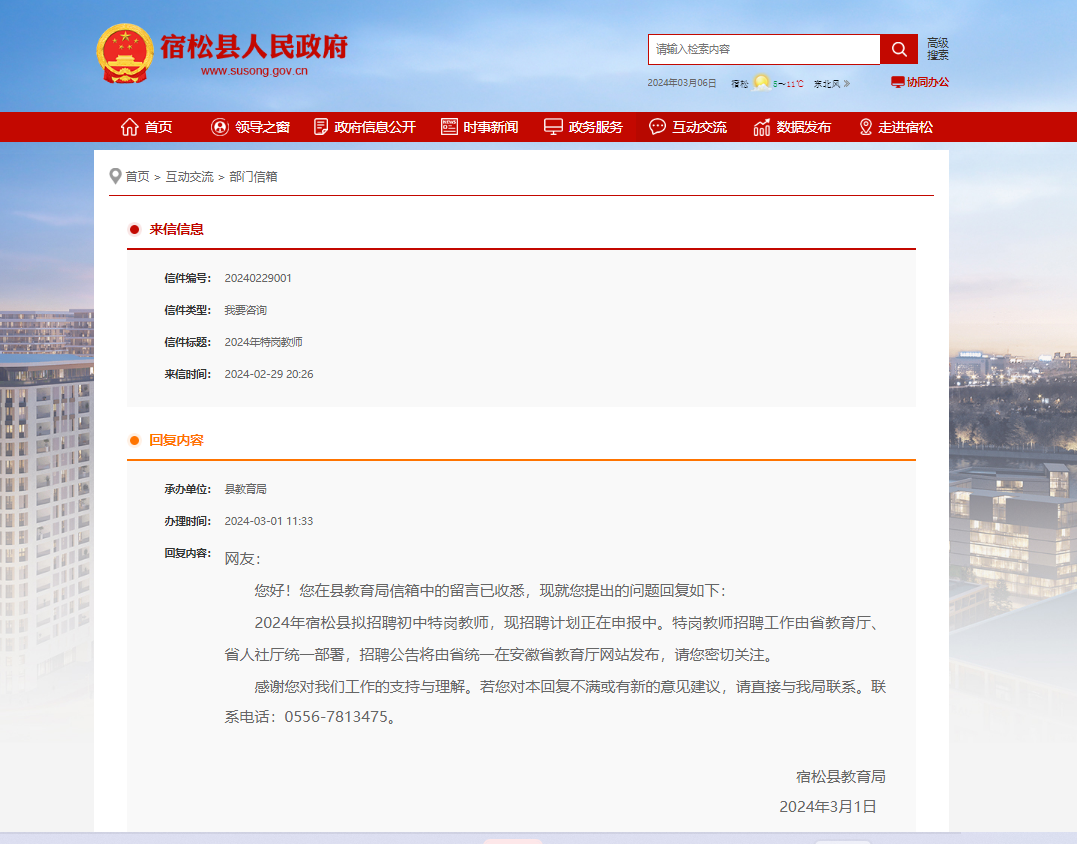Click the red search magnifier button
Viewport: 1077px width, 844px height.
(x=898, y=49)
